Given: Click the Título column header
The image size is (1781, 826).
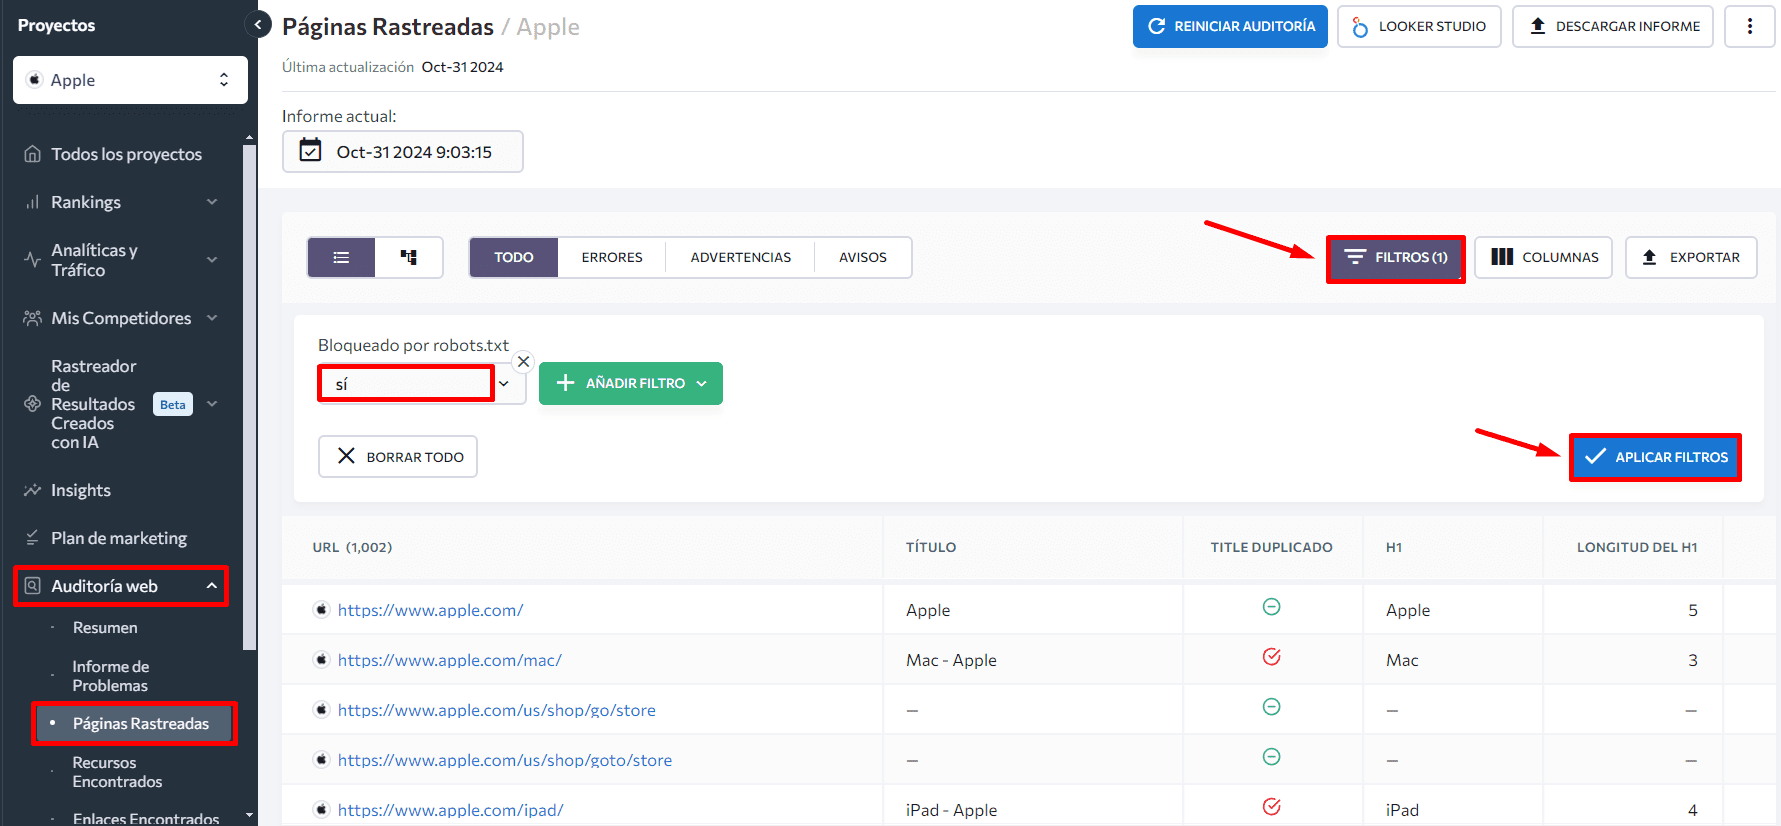Looking at the screenshot, I should click(931, 547).
